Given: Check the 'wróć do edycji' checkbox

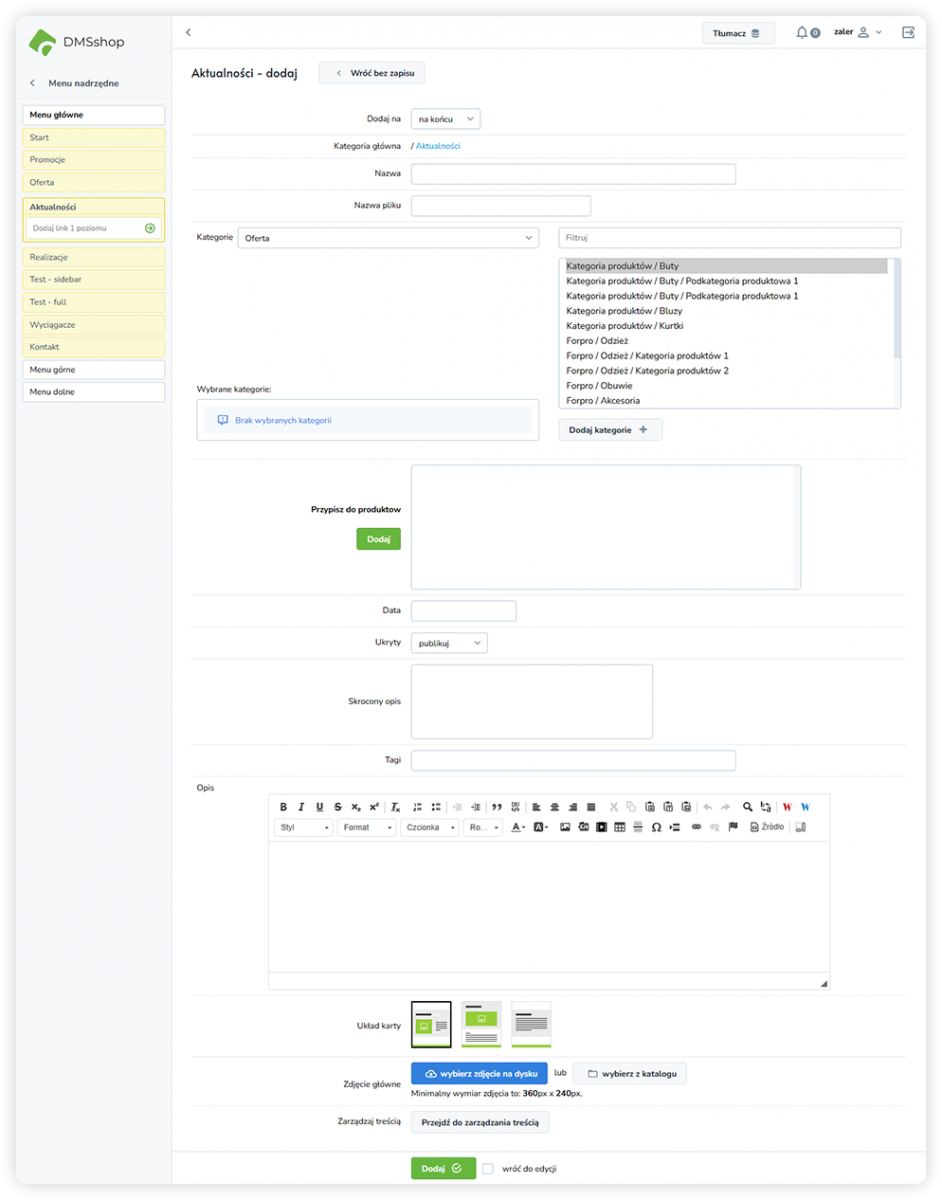Looking at the screenshot, I should (x=488, y=1168).
